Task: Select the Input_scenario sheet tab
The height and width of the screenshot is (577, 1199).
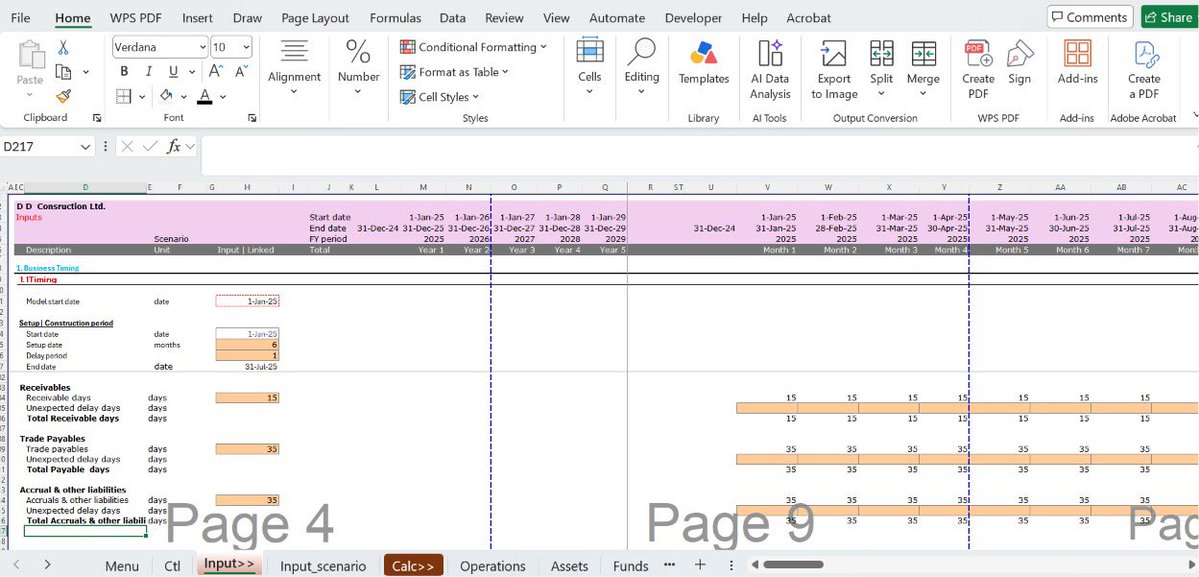Action: click(x=323, y=566)
